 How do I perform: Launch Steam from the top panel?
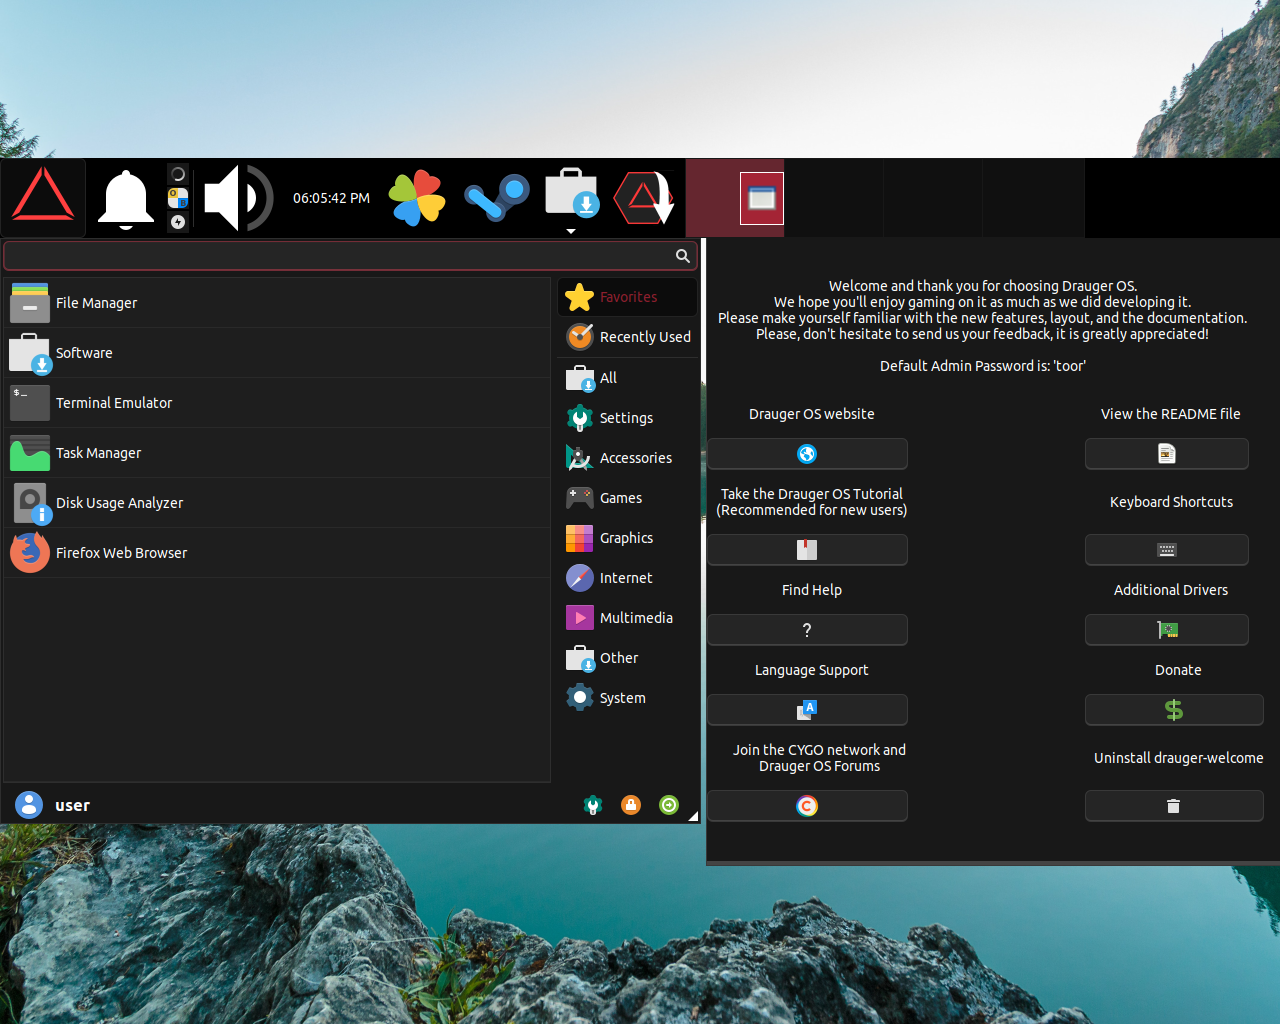coord(497,198)
